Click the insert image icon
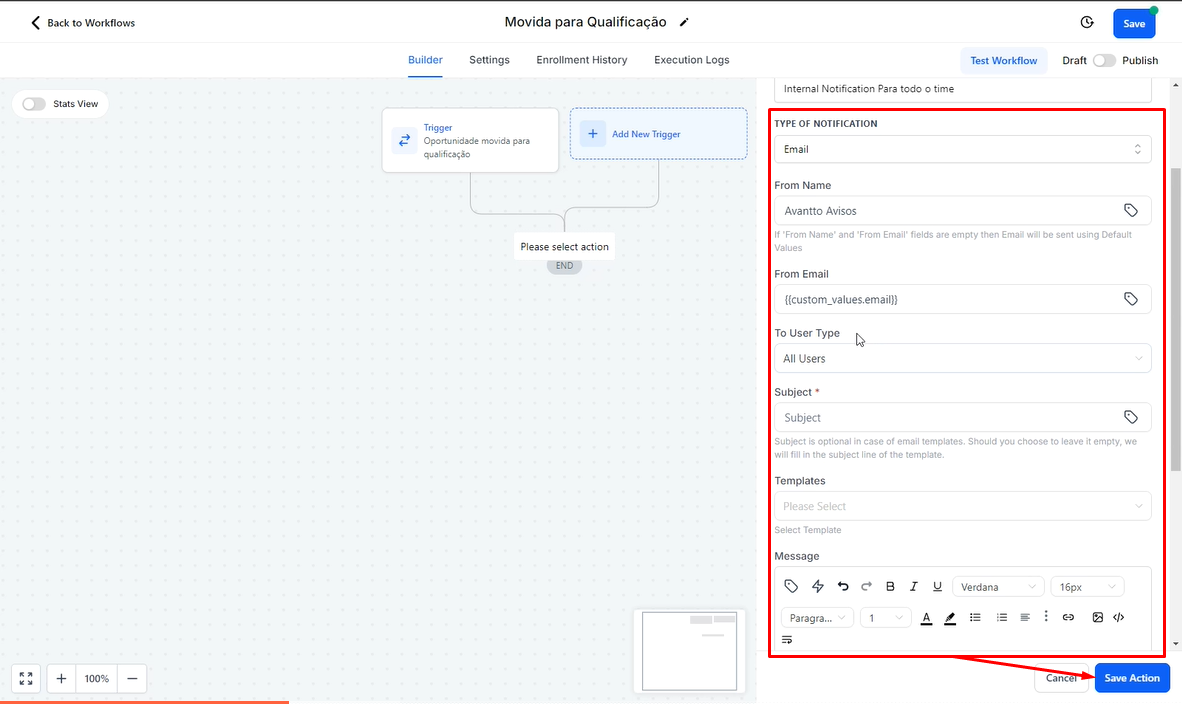Screen dimensions: 1182x704 tap(1097, 618)
